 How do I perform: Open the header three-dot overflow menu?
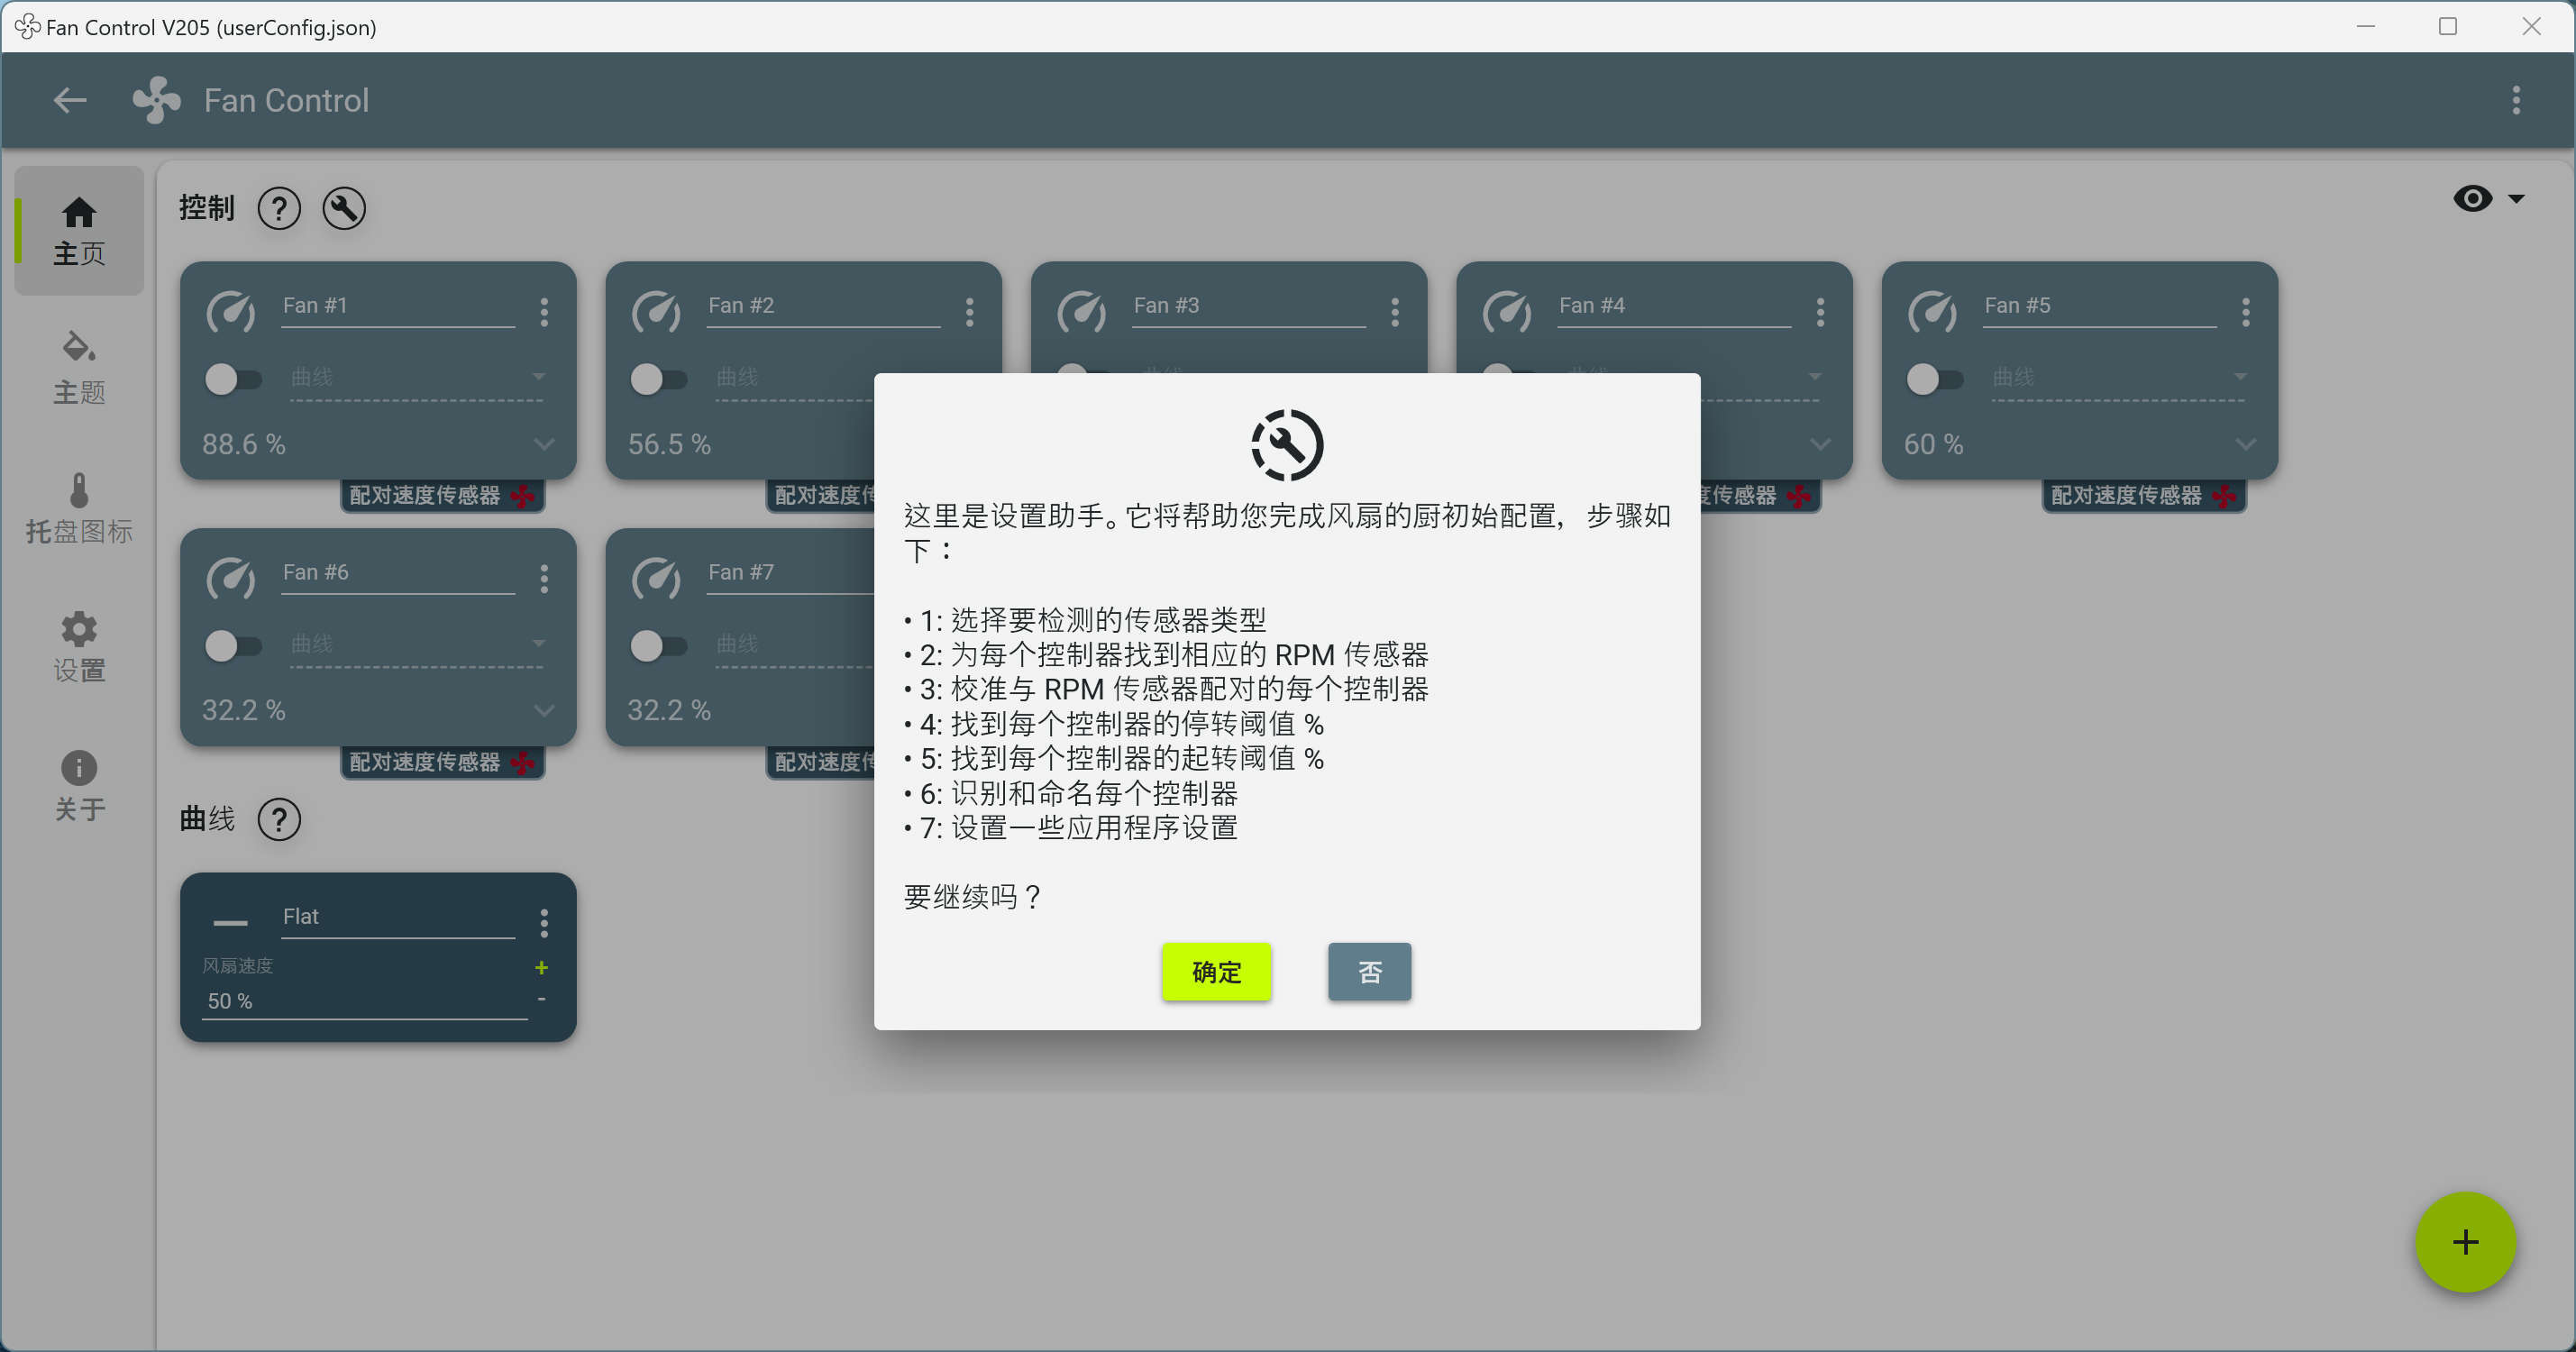click(2516, 100)
